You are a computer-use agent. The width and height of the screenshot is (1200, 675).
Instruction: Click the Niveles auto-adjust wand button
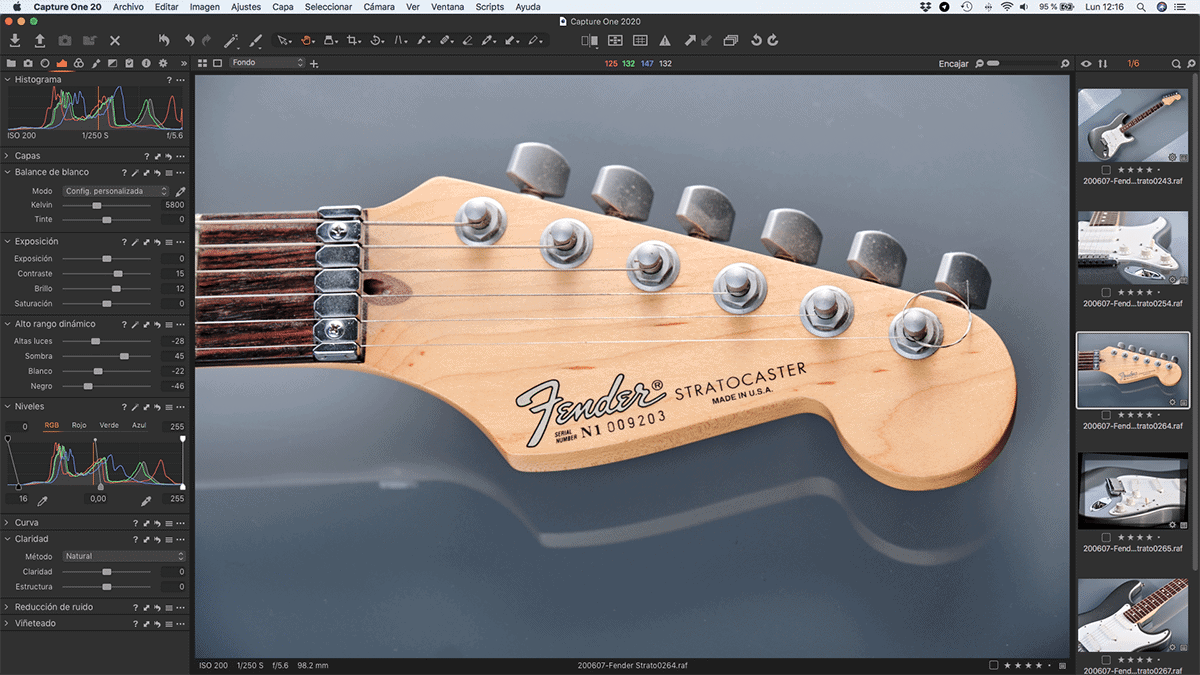(135, 408)
